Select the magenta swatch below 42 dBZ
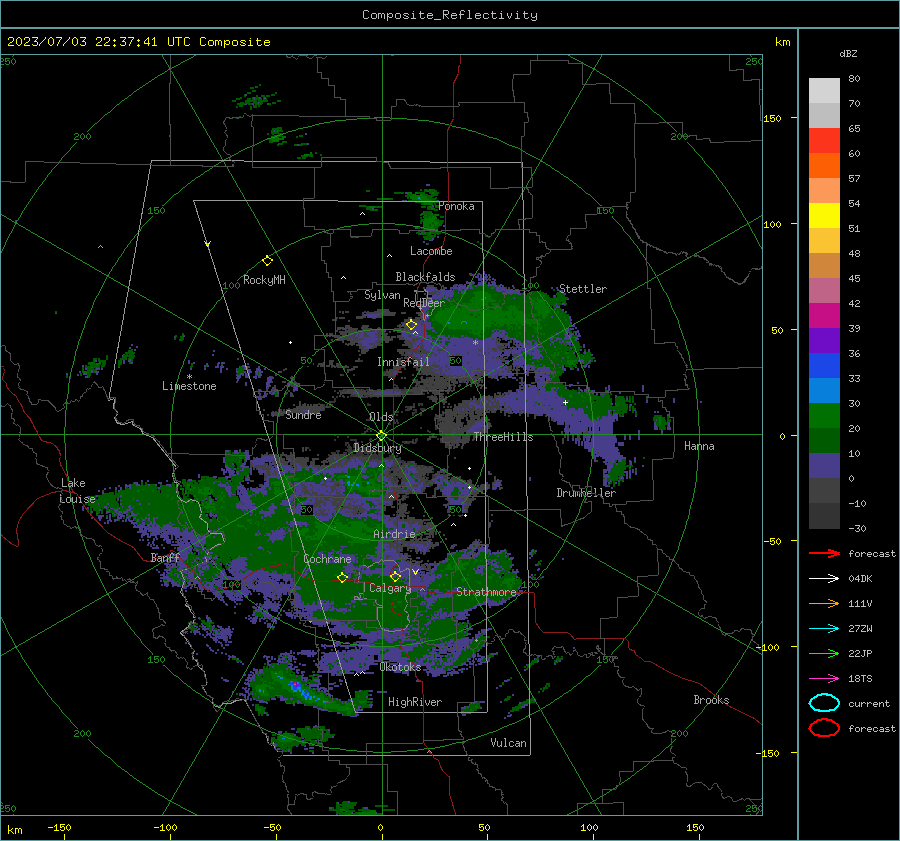The height and width of the screenshot is (841, 900). point(824,315)
